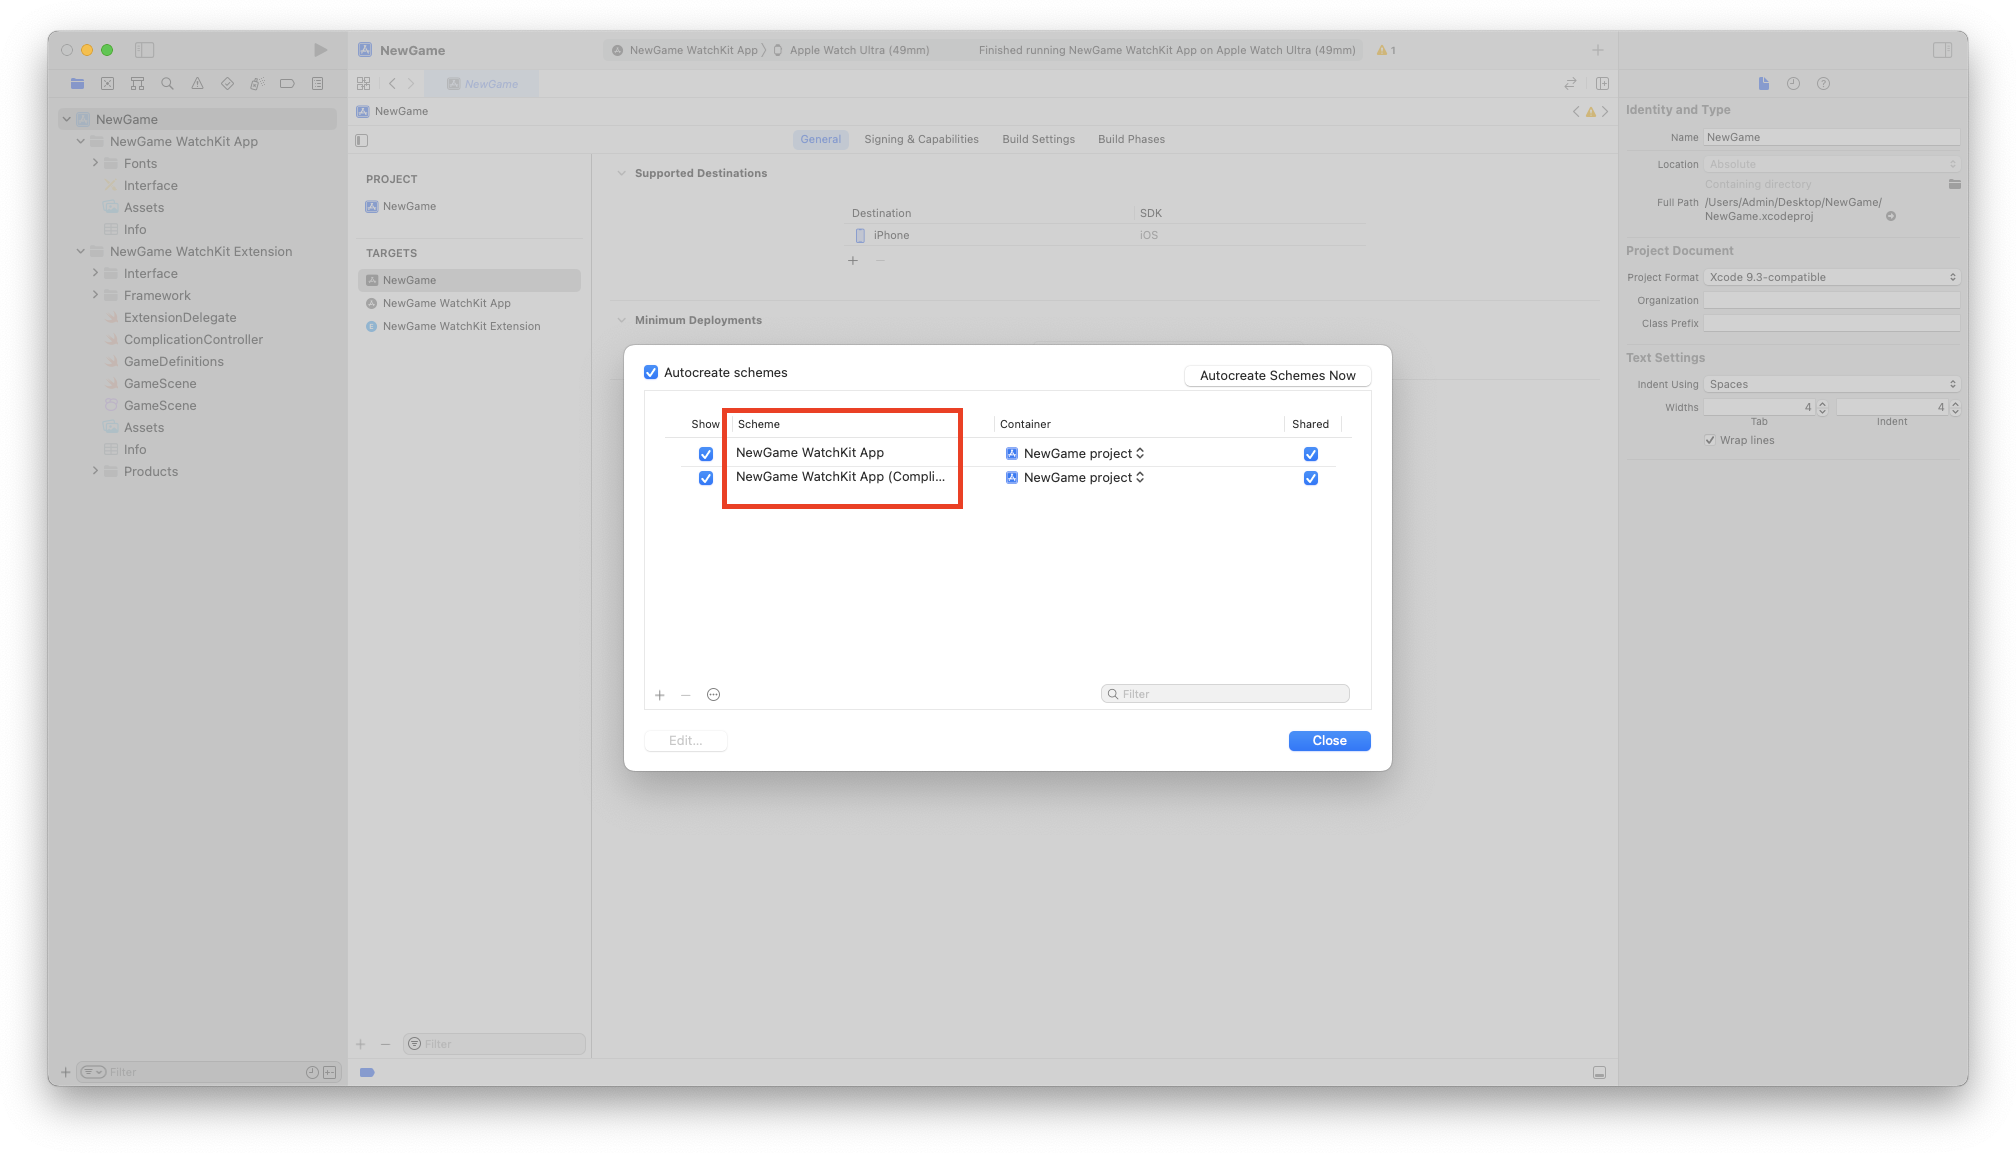
Task: Click the add editor split icon
Action: (1602, 84)
